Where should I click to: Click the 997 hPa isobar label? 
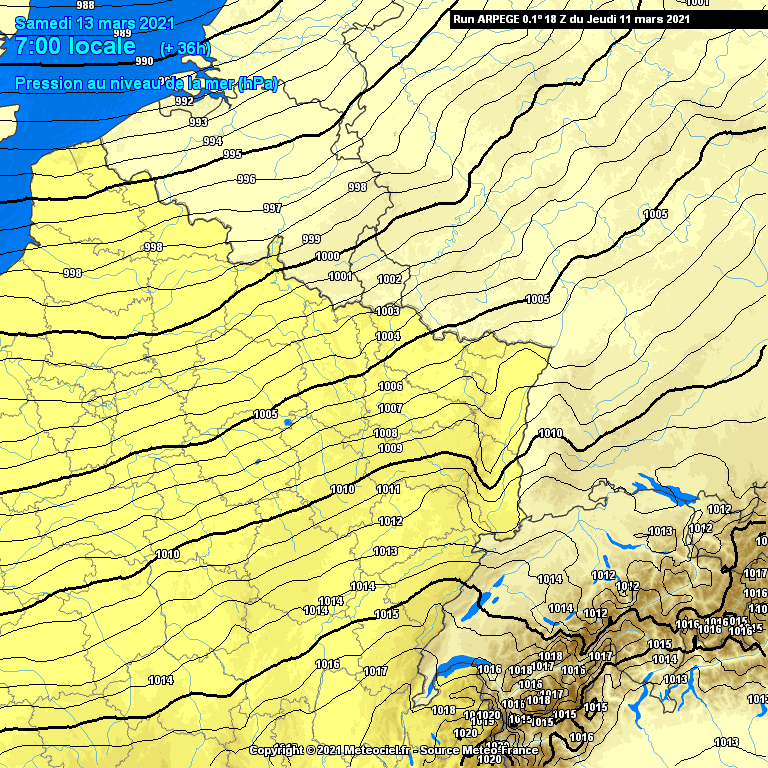tap(272, 208)
